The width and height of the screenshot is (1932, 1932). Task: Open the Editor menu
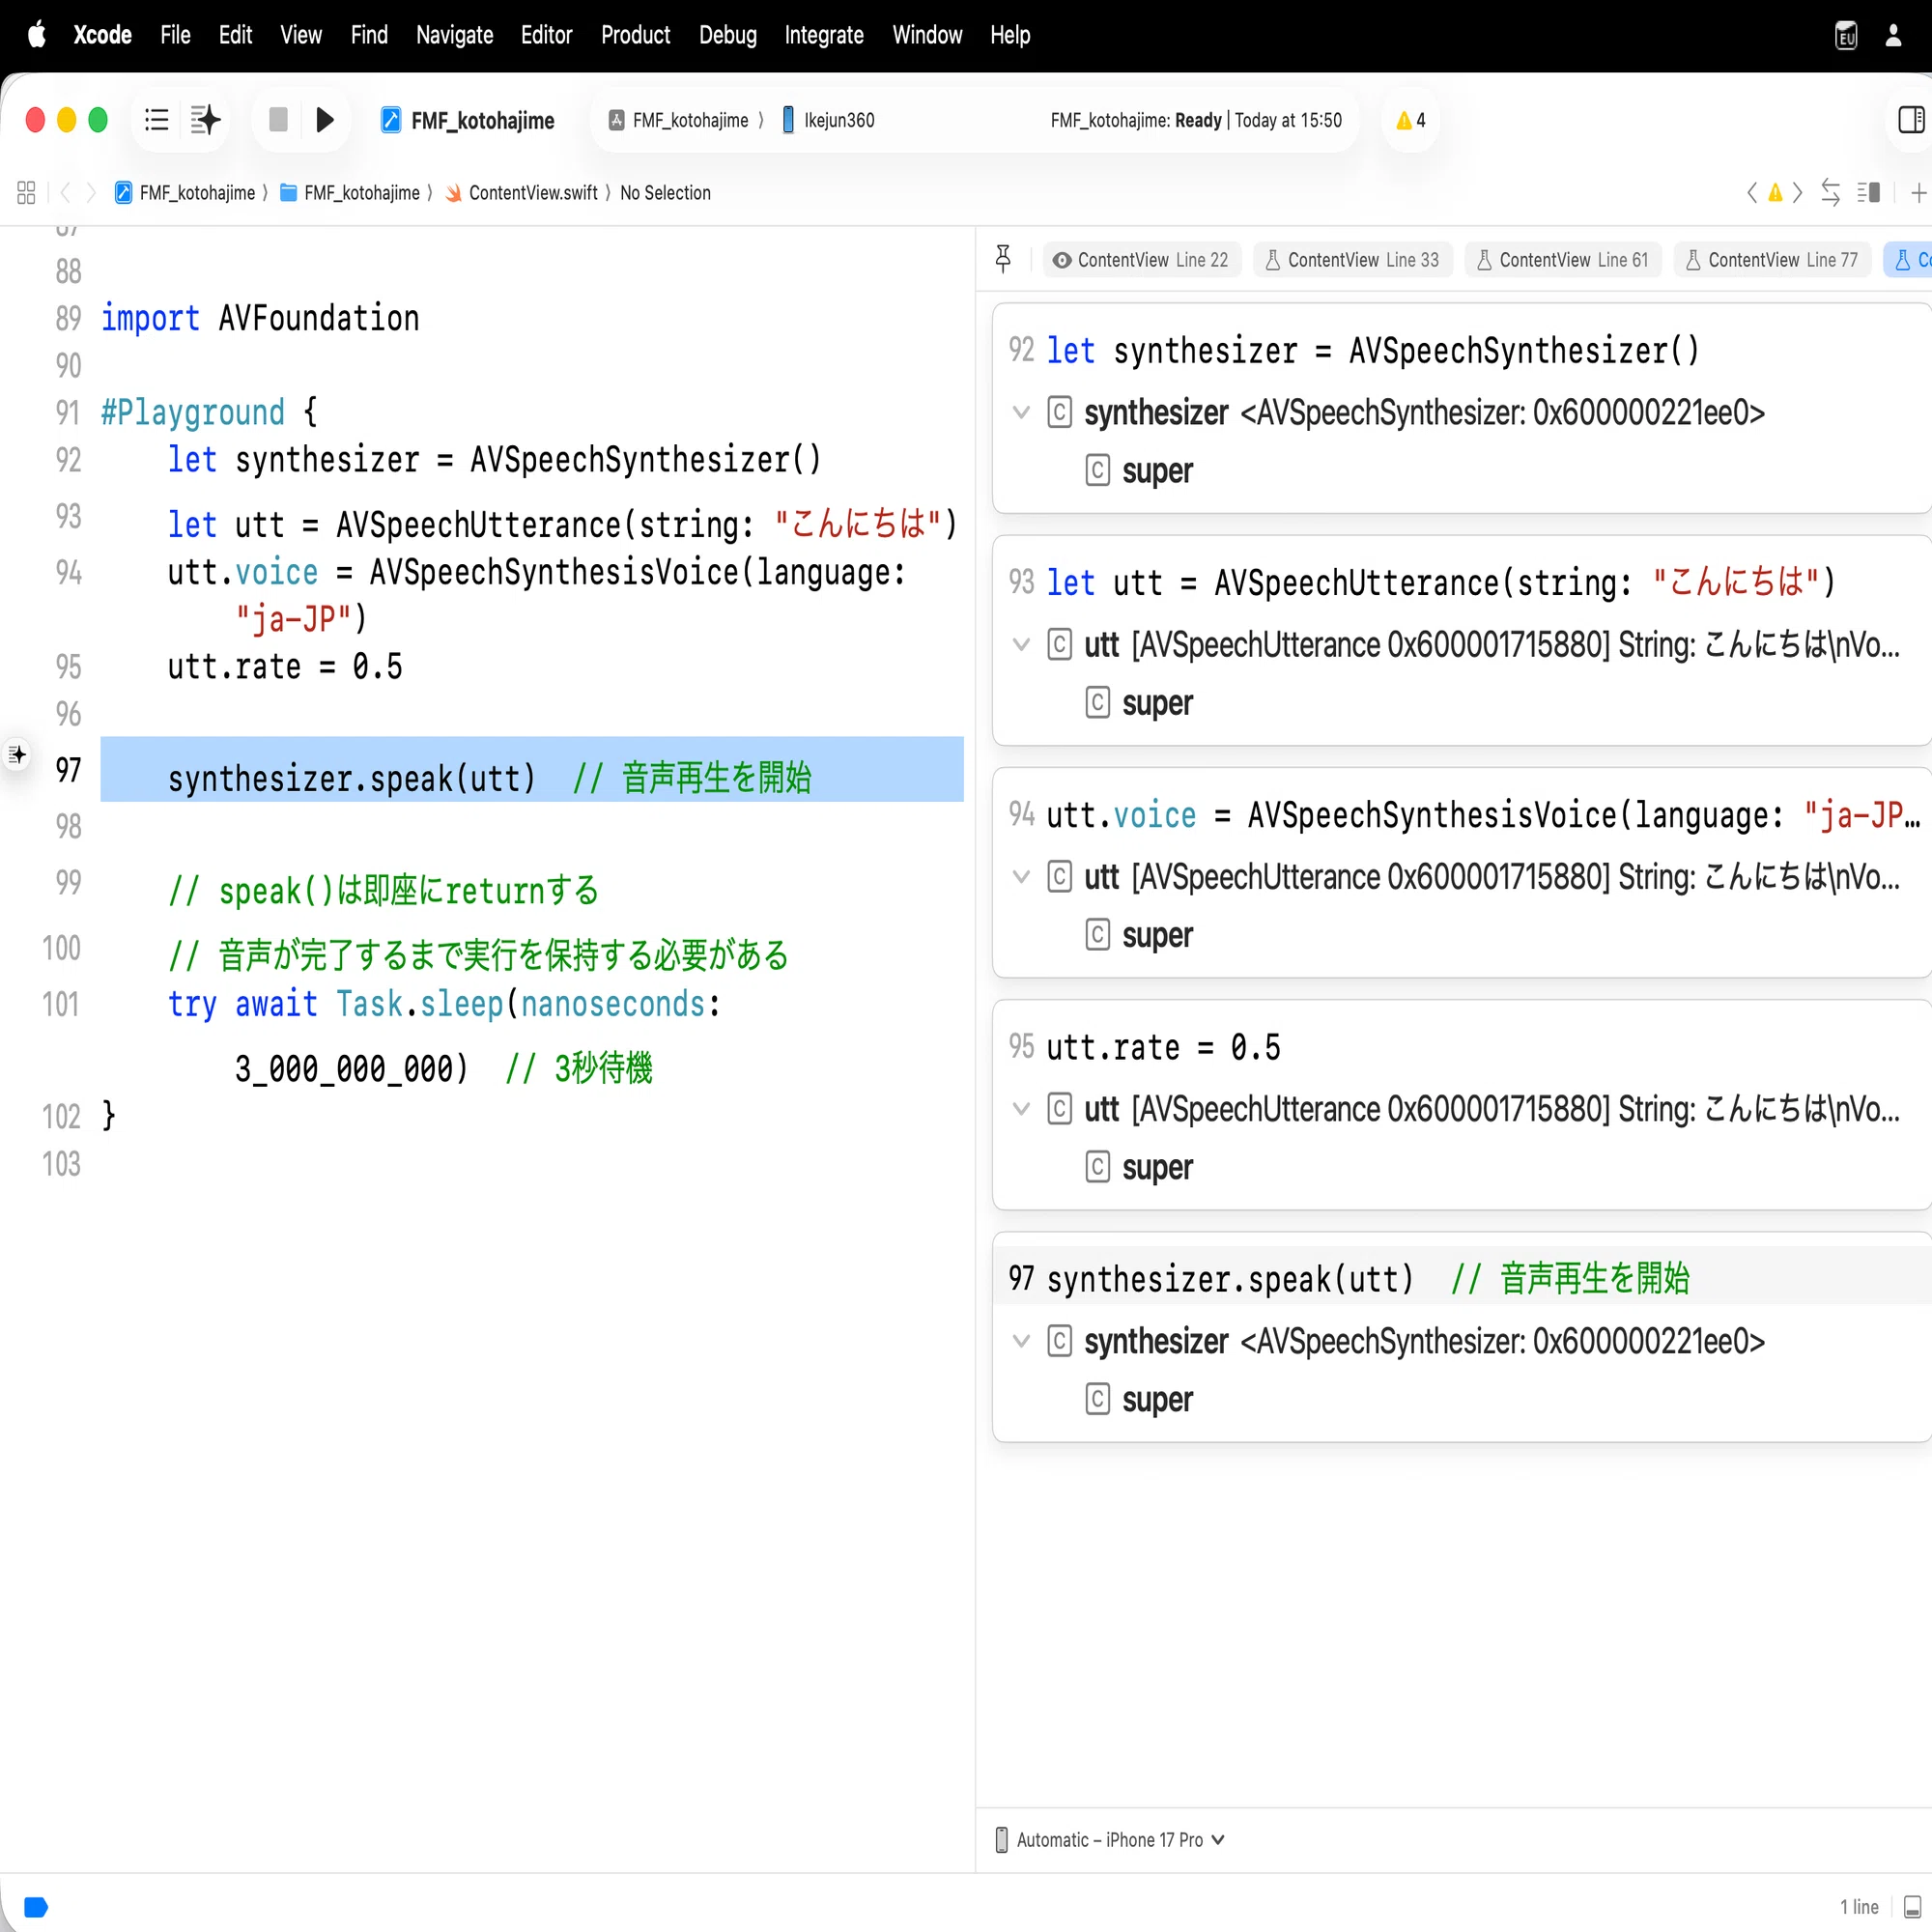pyautogui.click(x=546, y=35)
